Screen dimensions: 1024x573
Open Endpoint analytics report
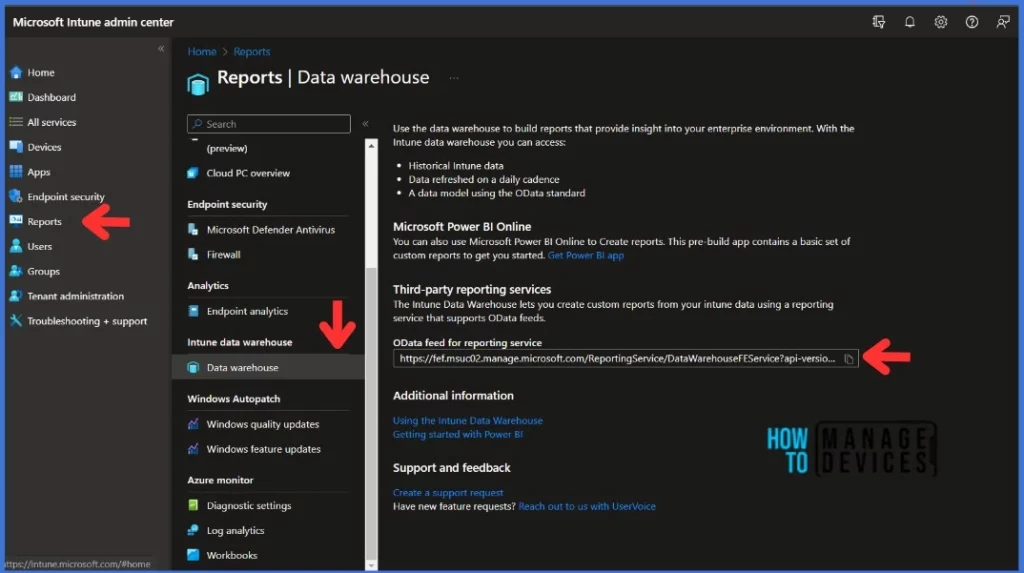(x=247, y=312)
